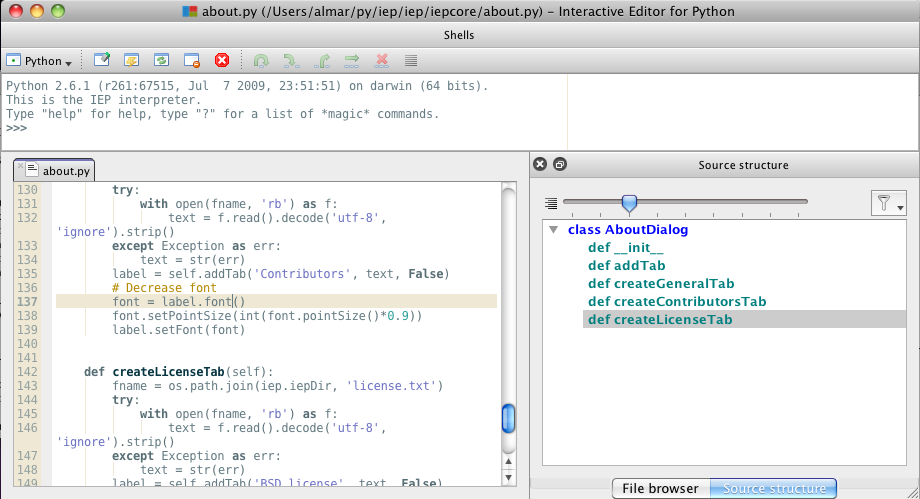Select the about.py editor tab
The width and height of the screenshot is (920, 499).
coord(54,171)
